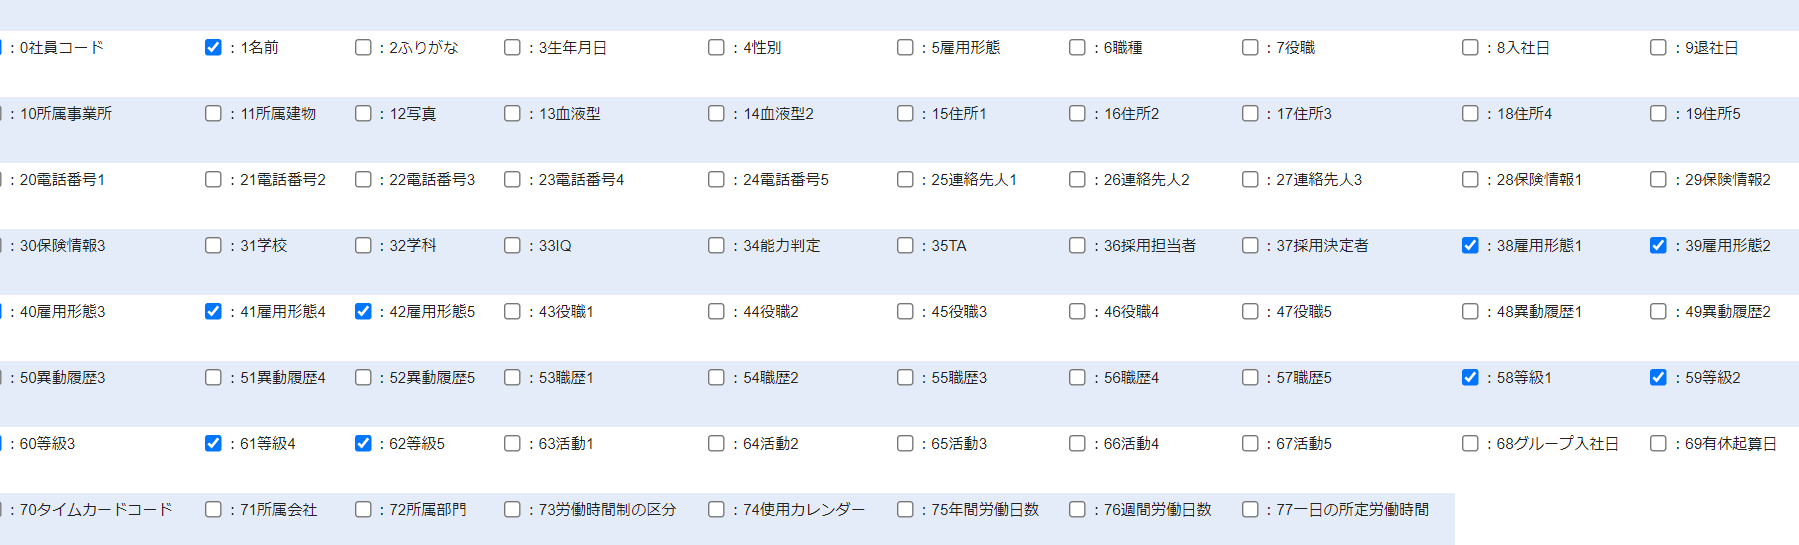Untick the 61等級4 checkbox

pyautogui.click(x=213, y=443)
